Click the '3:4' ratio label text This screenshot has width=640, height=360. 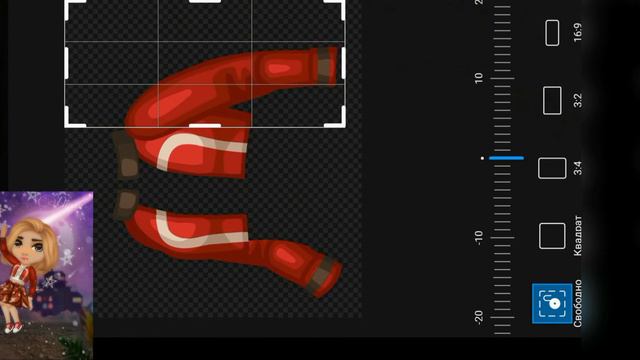click(578, 168)
